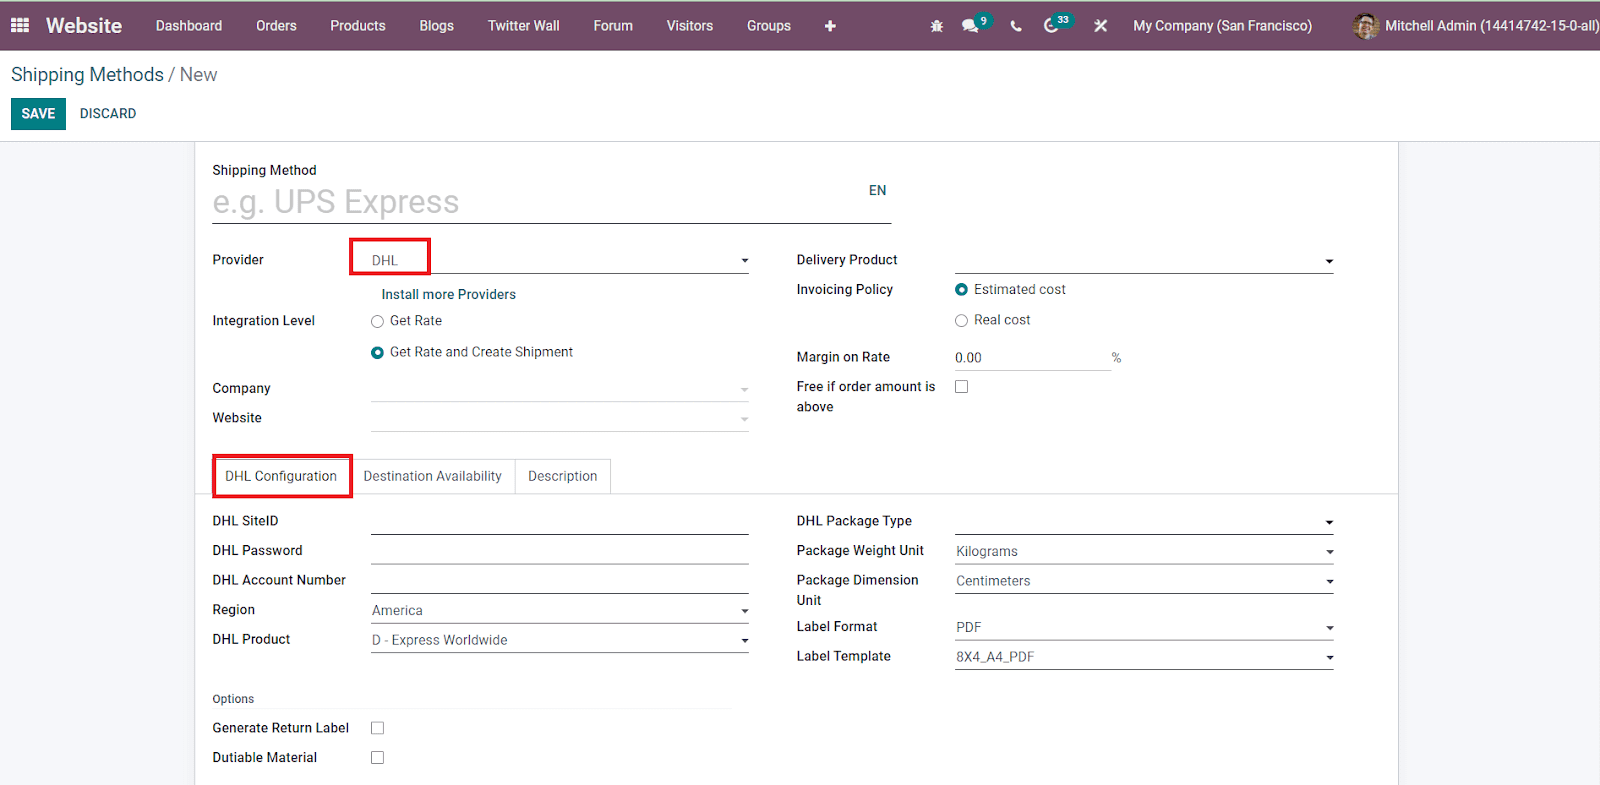Open the Twitter Wall menu
The image size is (1600, 785).
[x=524, y=26]
